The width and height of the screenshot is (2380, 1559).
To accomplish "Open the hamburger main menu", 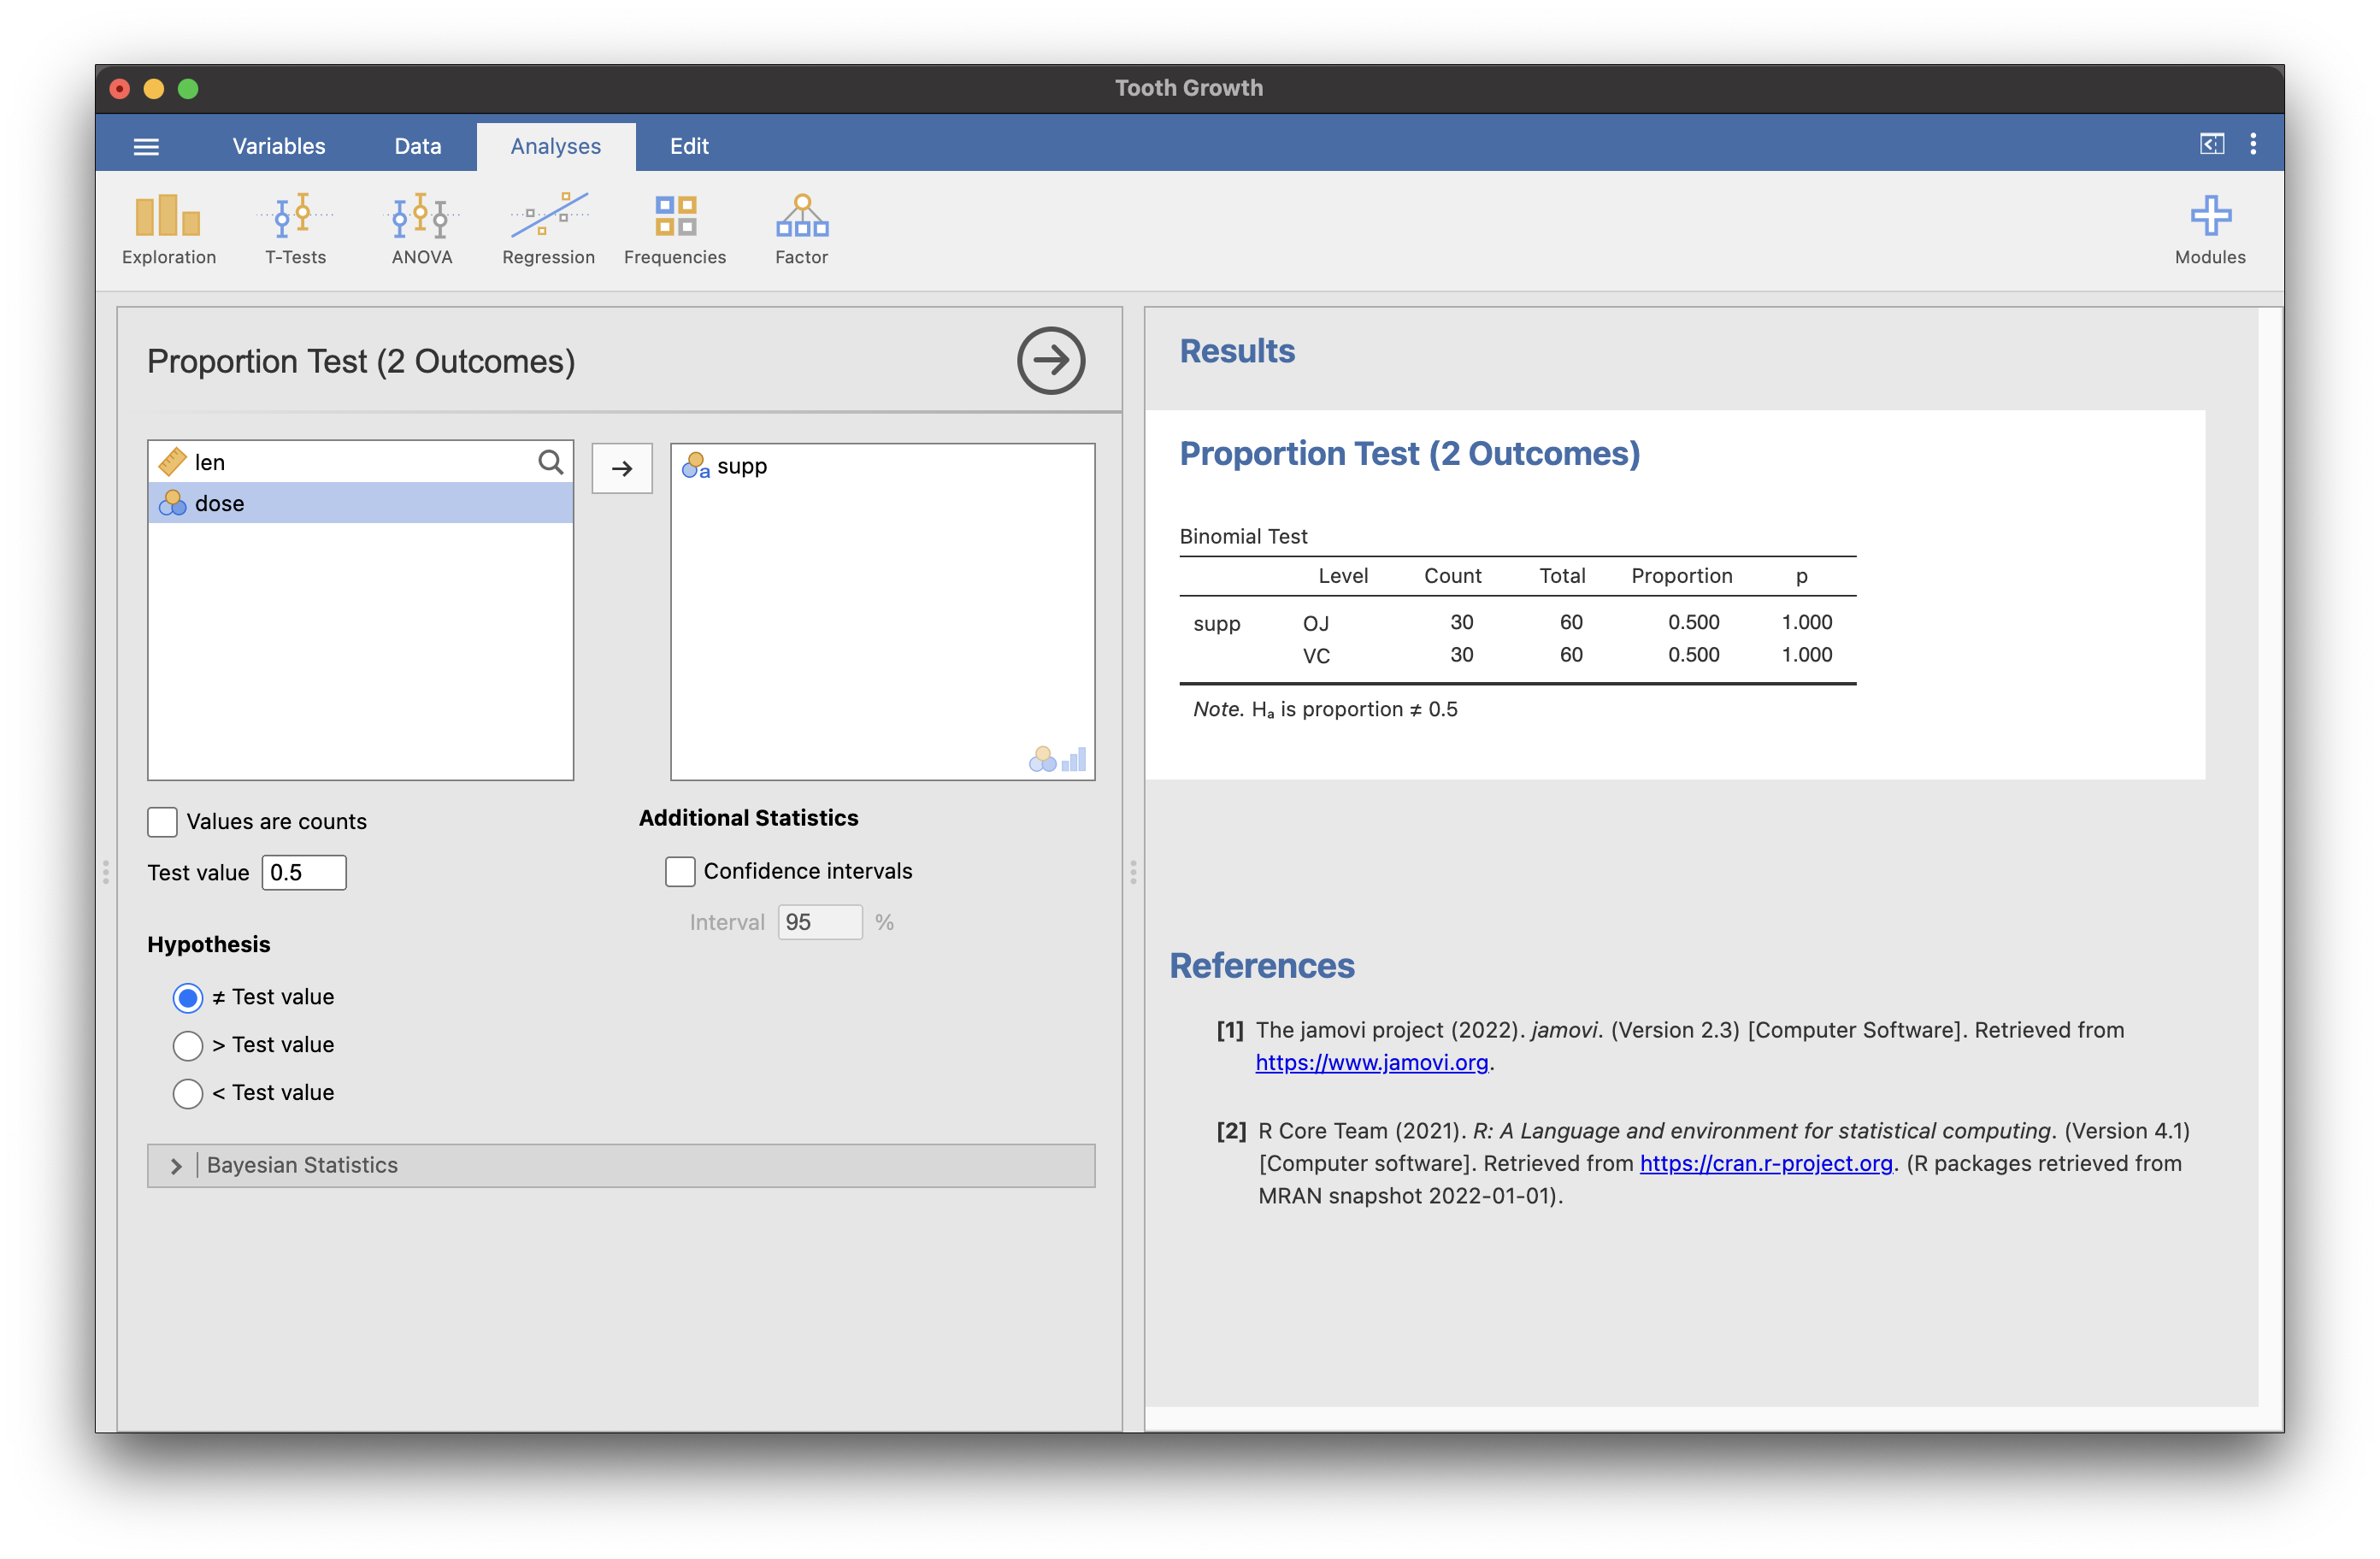I will [146, 146].
